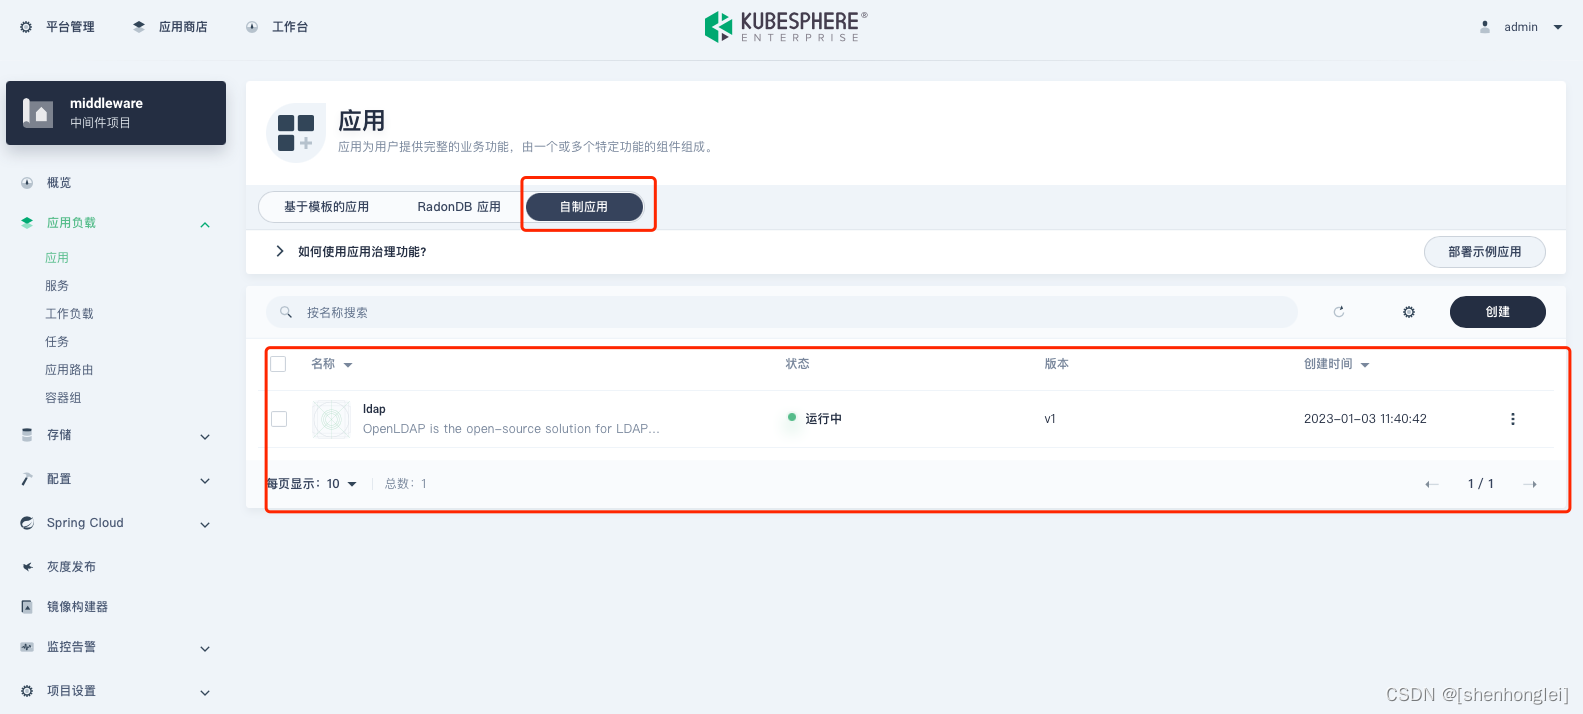Click the 应用负载 sidebar icon
This screenshot has height=714, width=1583.
[27, 223]
